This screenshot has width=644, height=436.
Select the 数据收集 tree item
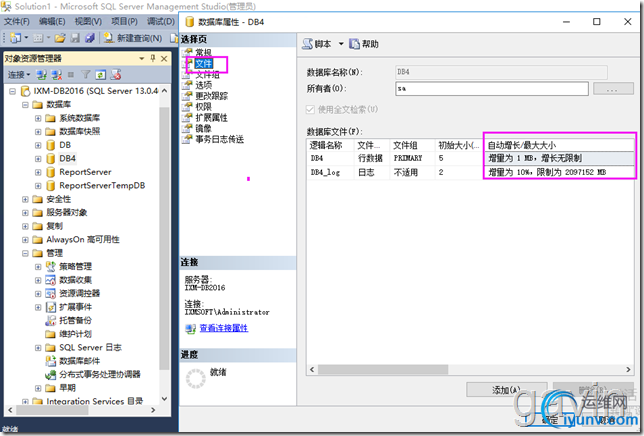pyautogui.click(x=76, y=280)
